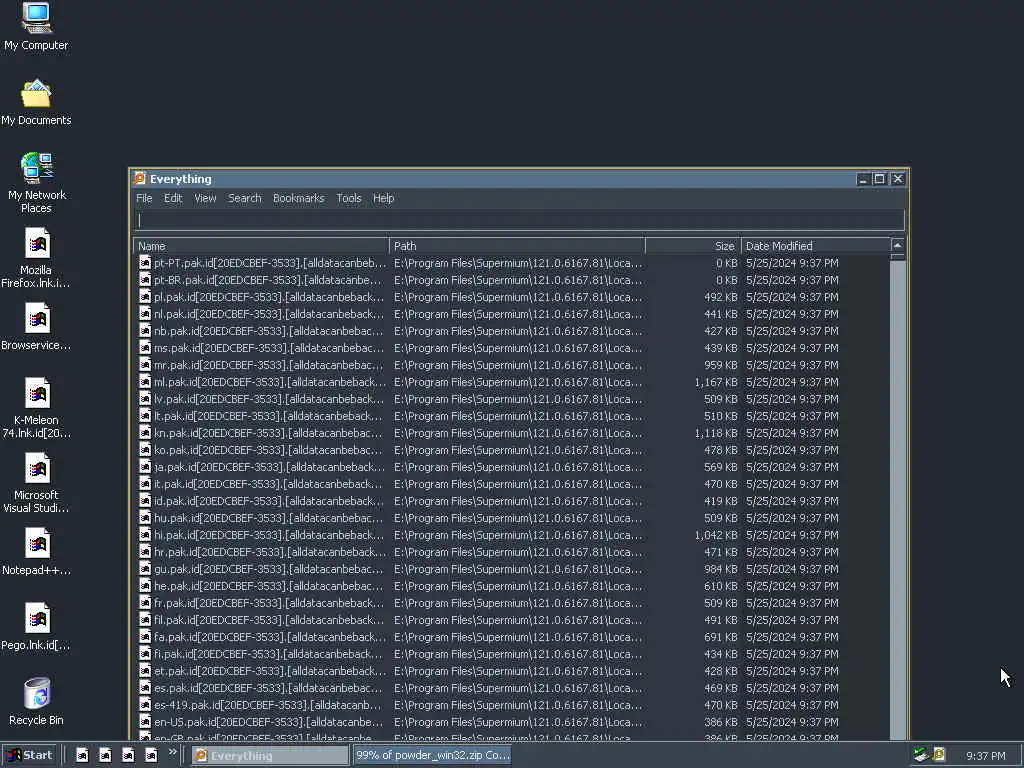Select the hr.pak file row name
Screen dimensions: 1024x768
click(x=270, y=551)
